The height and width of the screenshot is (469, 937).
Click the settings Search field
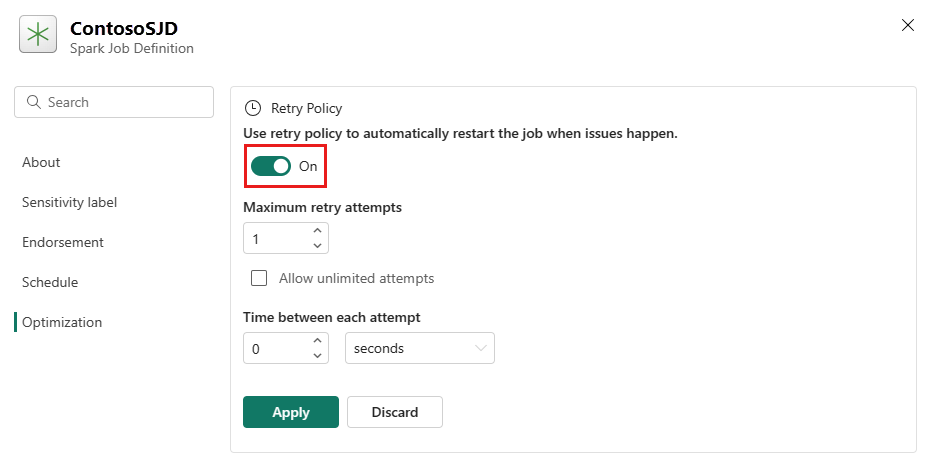(x=114, y=102)
